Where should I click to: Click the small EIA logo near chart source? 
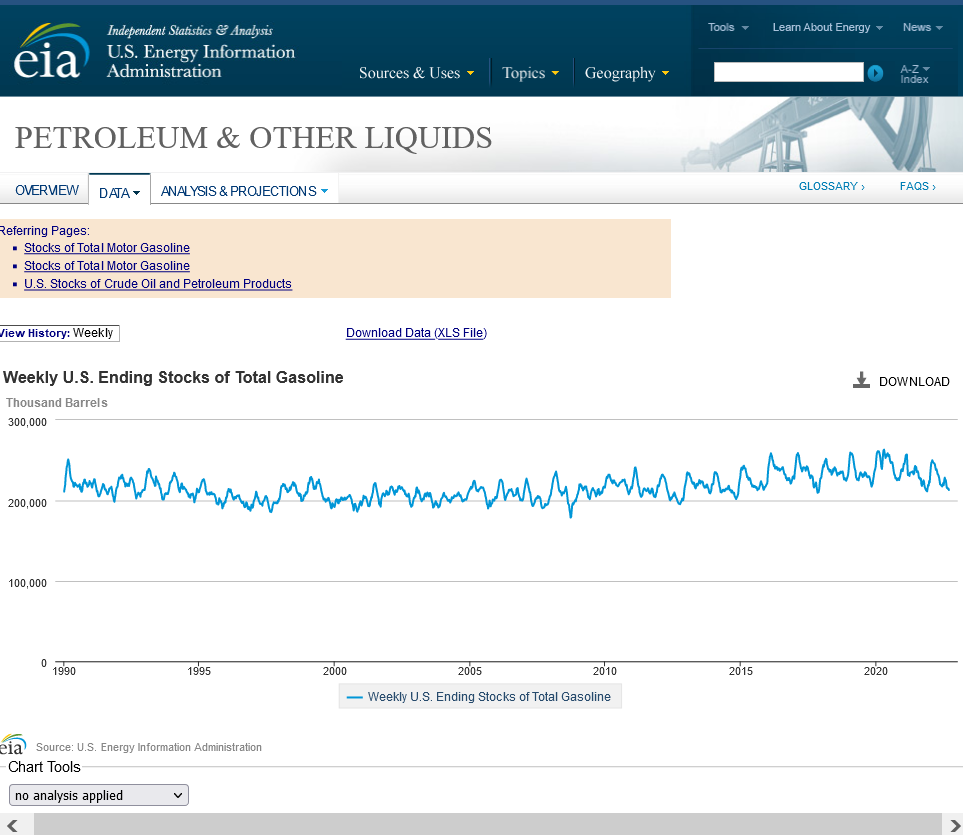pos(13,745)
